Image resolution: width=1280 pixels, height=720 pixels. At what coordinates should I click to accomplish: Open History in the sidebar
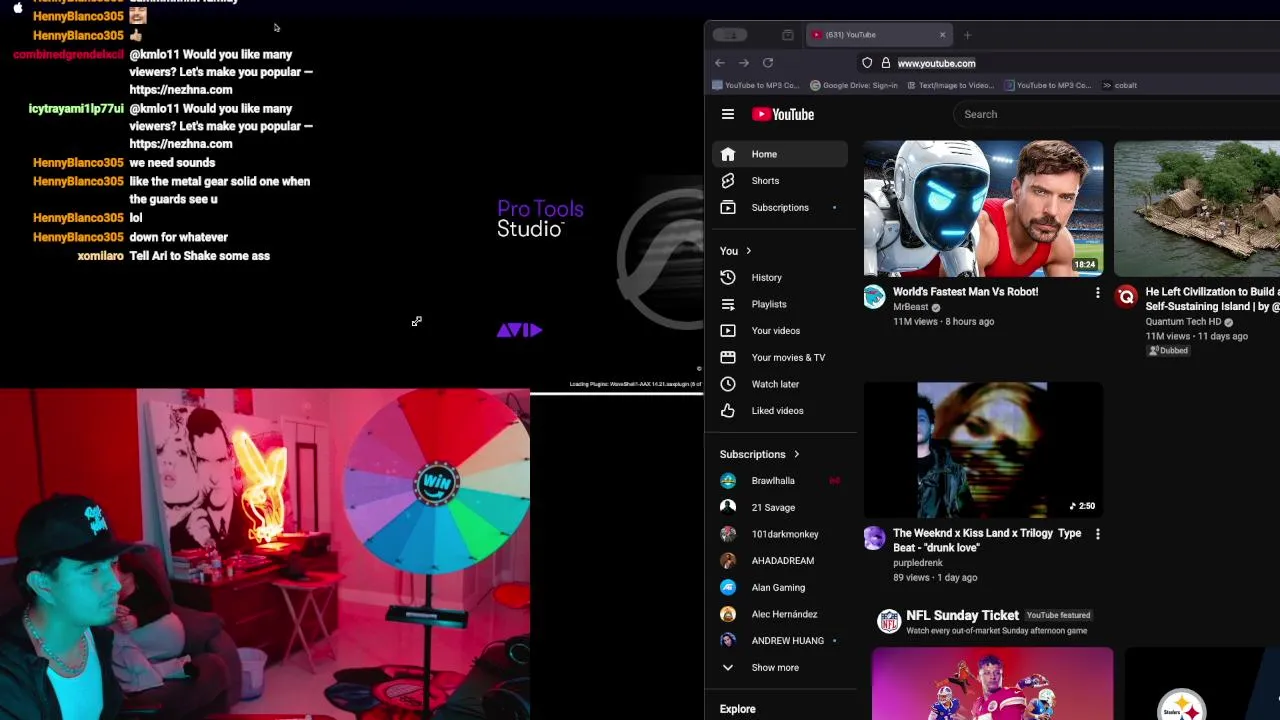780,277
